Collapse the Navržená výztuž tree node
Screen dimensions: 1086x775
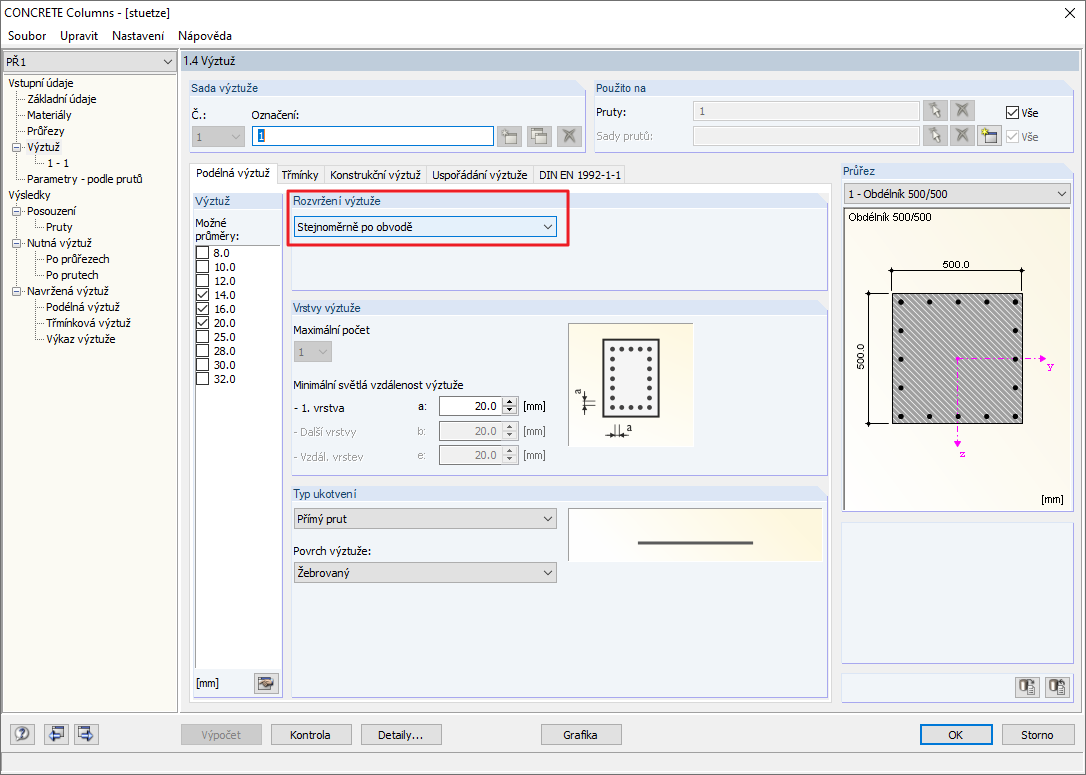tap(17, 291)
